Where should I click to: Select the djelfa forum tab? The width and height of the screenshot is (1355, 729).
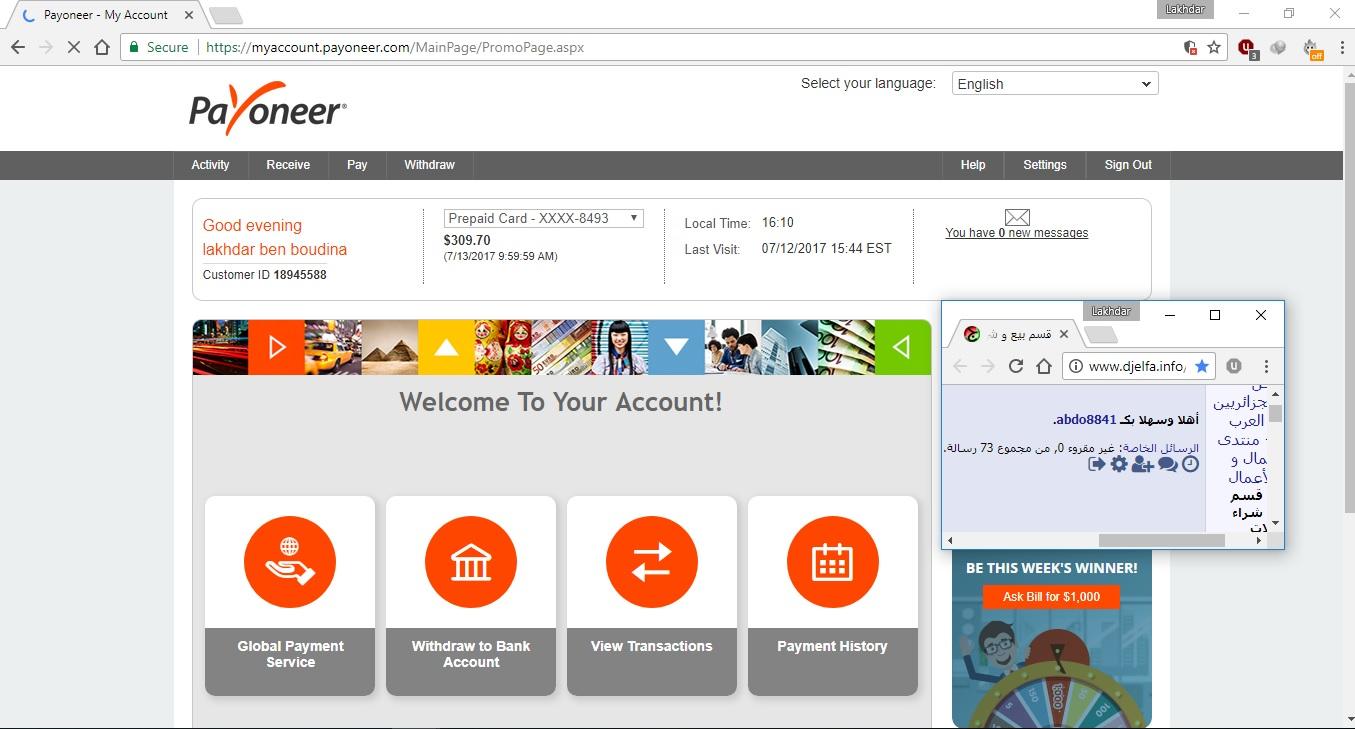point(1017,334)
